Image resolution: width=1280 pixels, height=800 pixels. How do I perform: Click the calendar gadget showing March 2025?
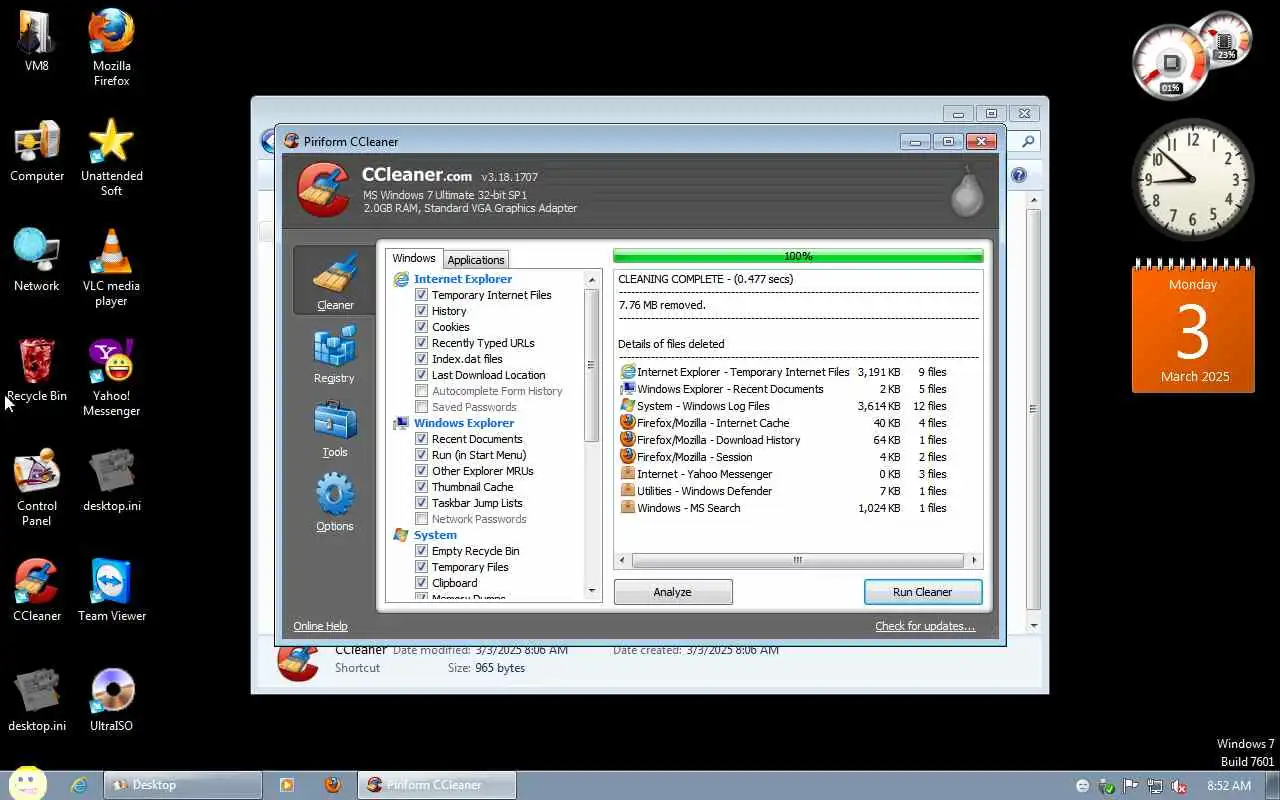pos(1193,327)
